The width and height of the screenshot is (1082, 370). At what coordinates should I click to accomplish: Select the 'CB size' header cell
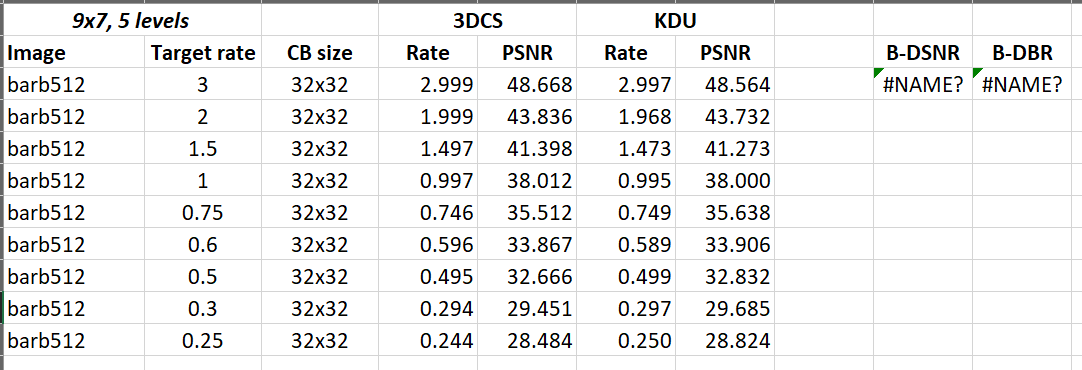320,52
